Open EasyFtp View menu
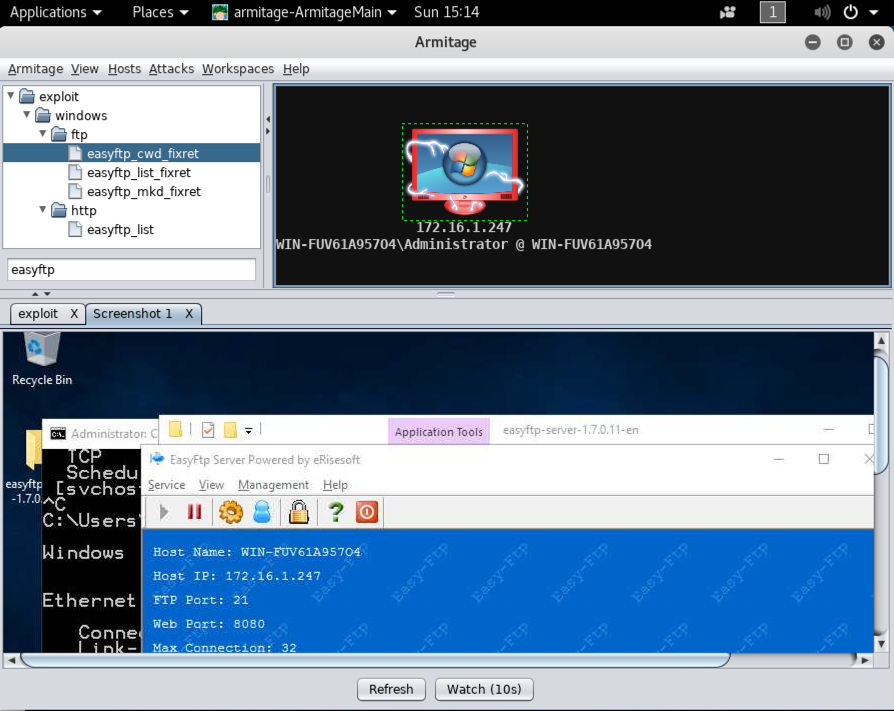The height and width of the screenshot is (711, 894). coord(211,485)
